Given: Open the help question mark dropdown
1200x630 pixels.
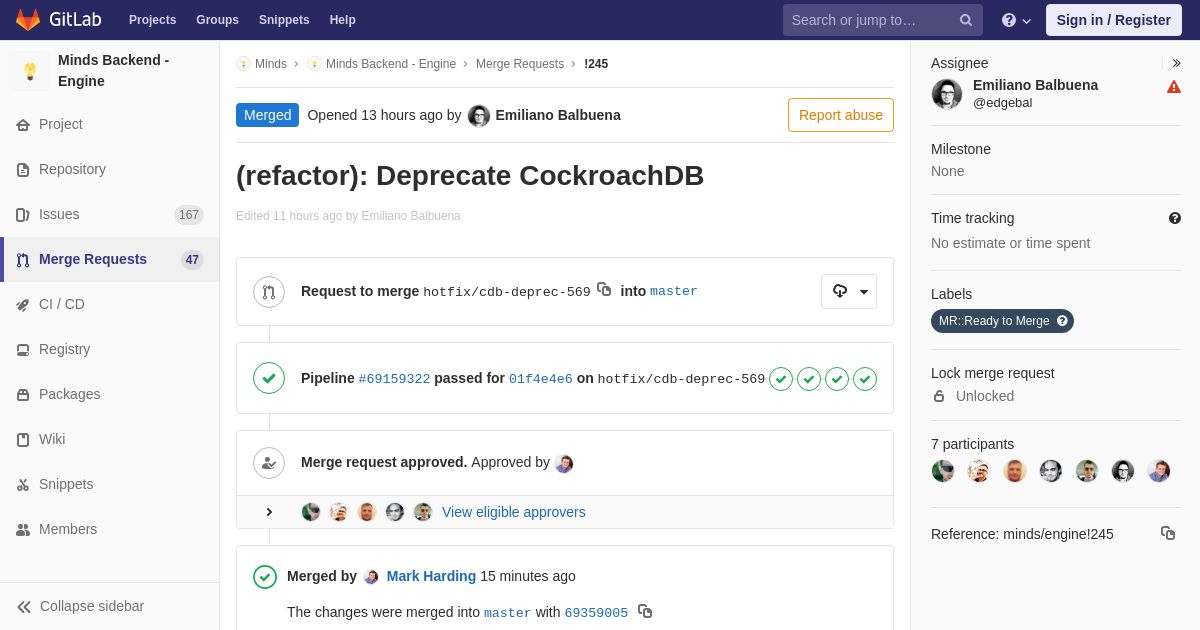Looking at the screenshot, I should point(1016,20).
